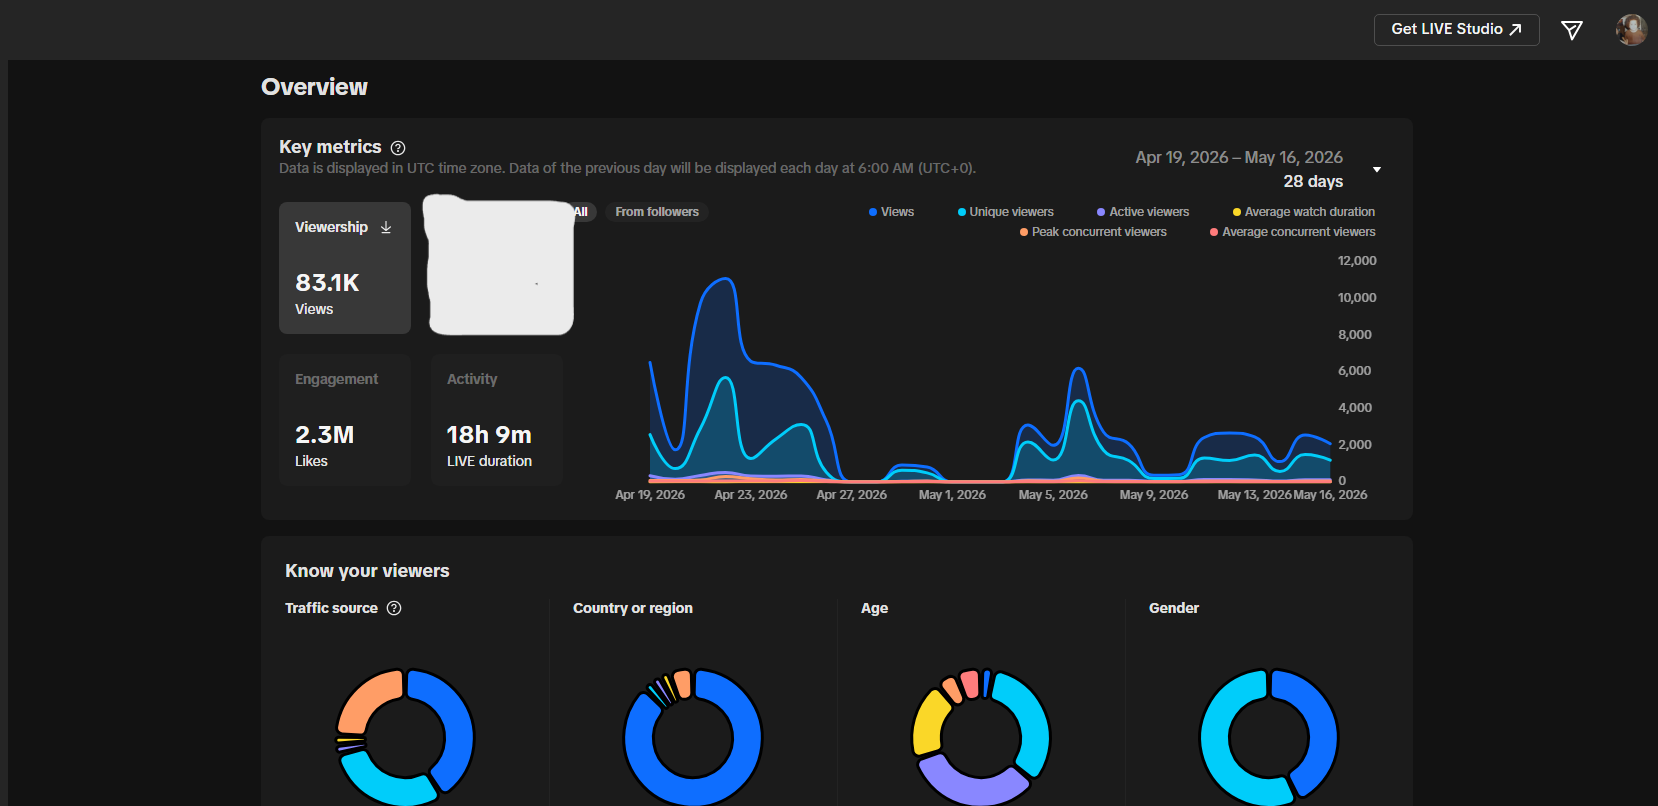Select the Viewership metrics card

[x=345, y=268]
